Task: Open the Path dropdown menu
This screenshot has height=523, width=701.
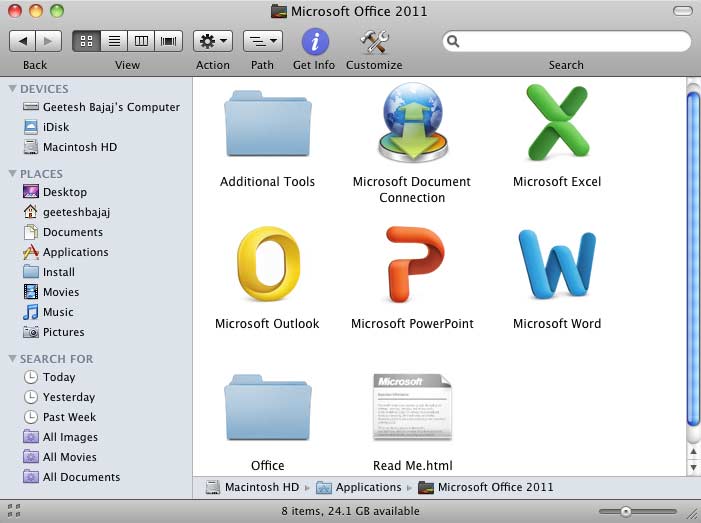Action: pyautogui.click(x=263, y=42)
